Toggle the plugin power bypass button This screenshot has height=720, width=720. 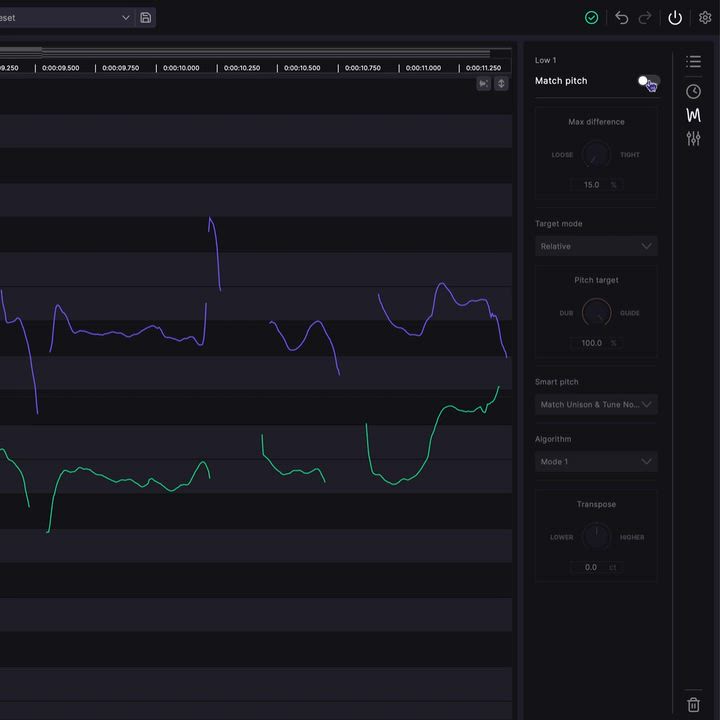(675, 17)
